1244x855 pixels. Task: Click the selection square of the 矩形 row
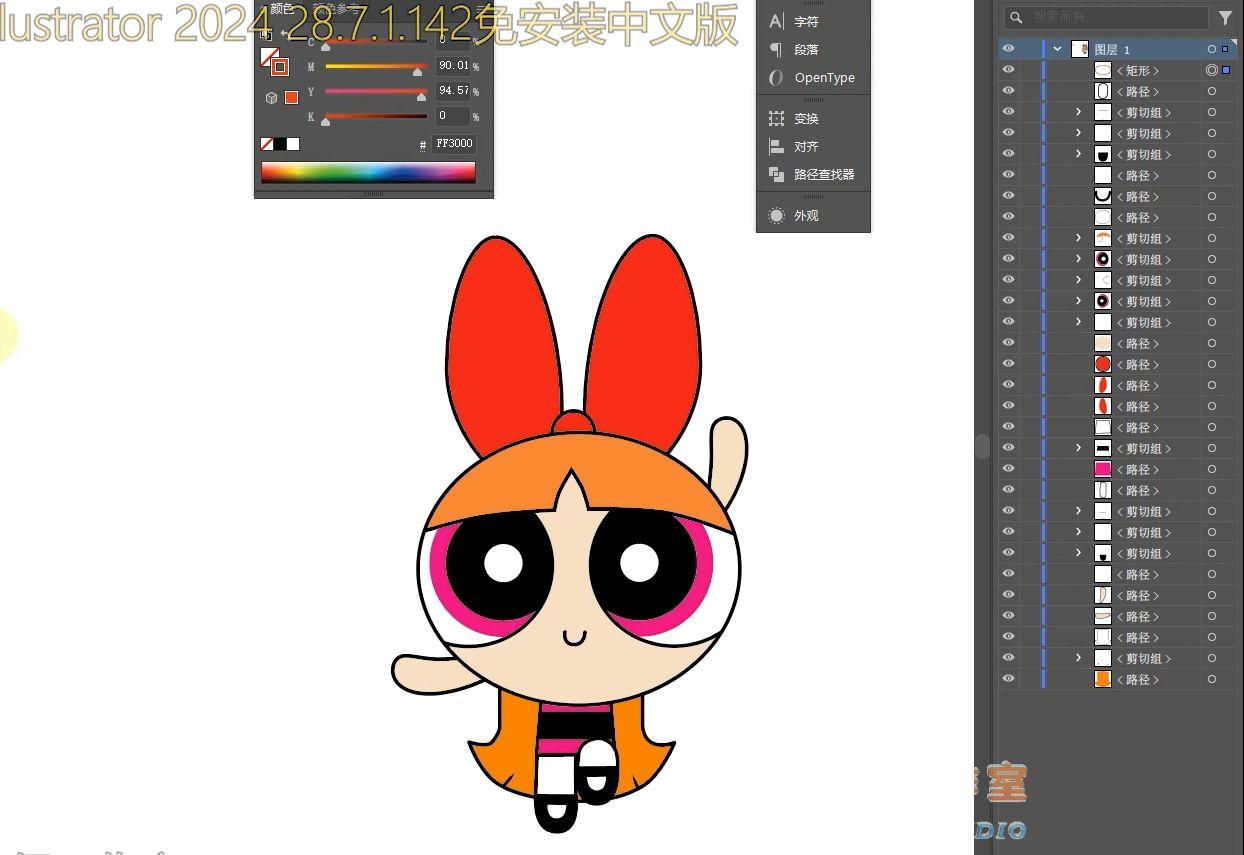(1226, 70)
